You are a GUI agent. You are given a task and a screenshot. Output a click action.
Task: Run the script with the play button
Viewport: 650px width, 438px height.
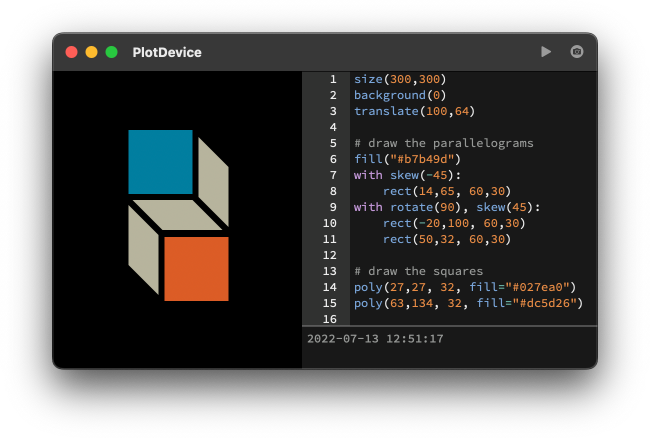point(546,52)
